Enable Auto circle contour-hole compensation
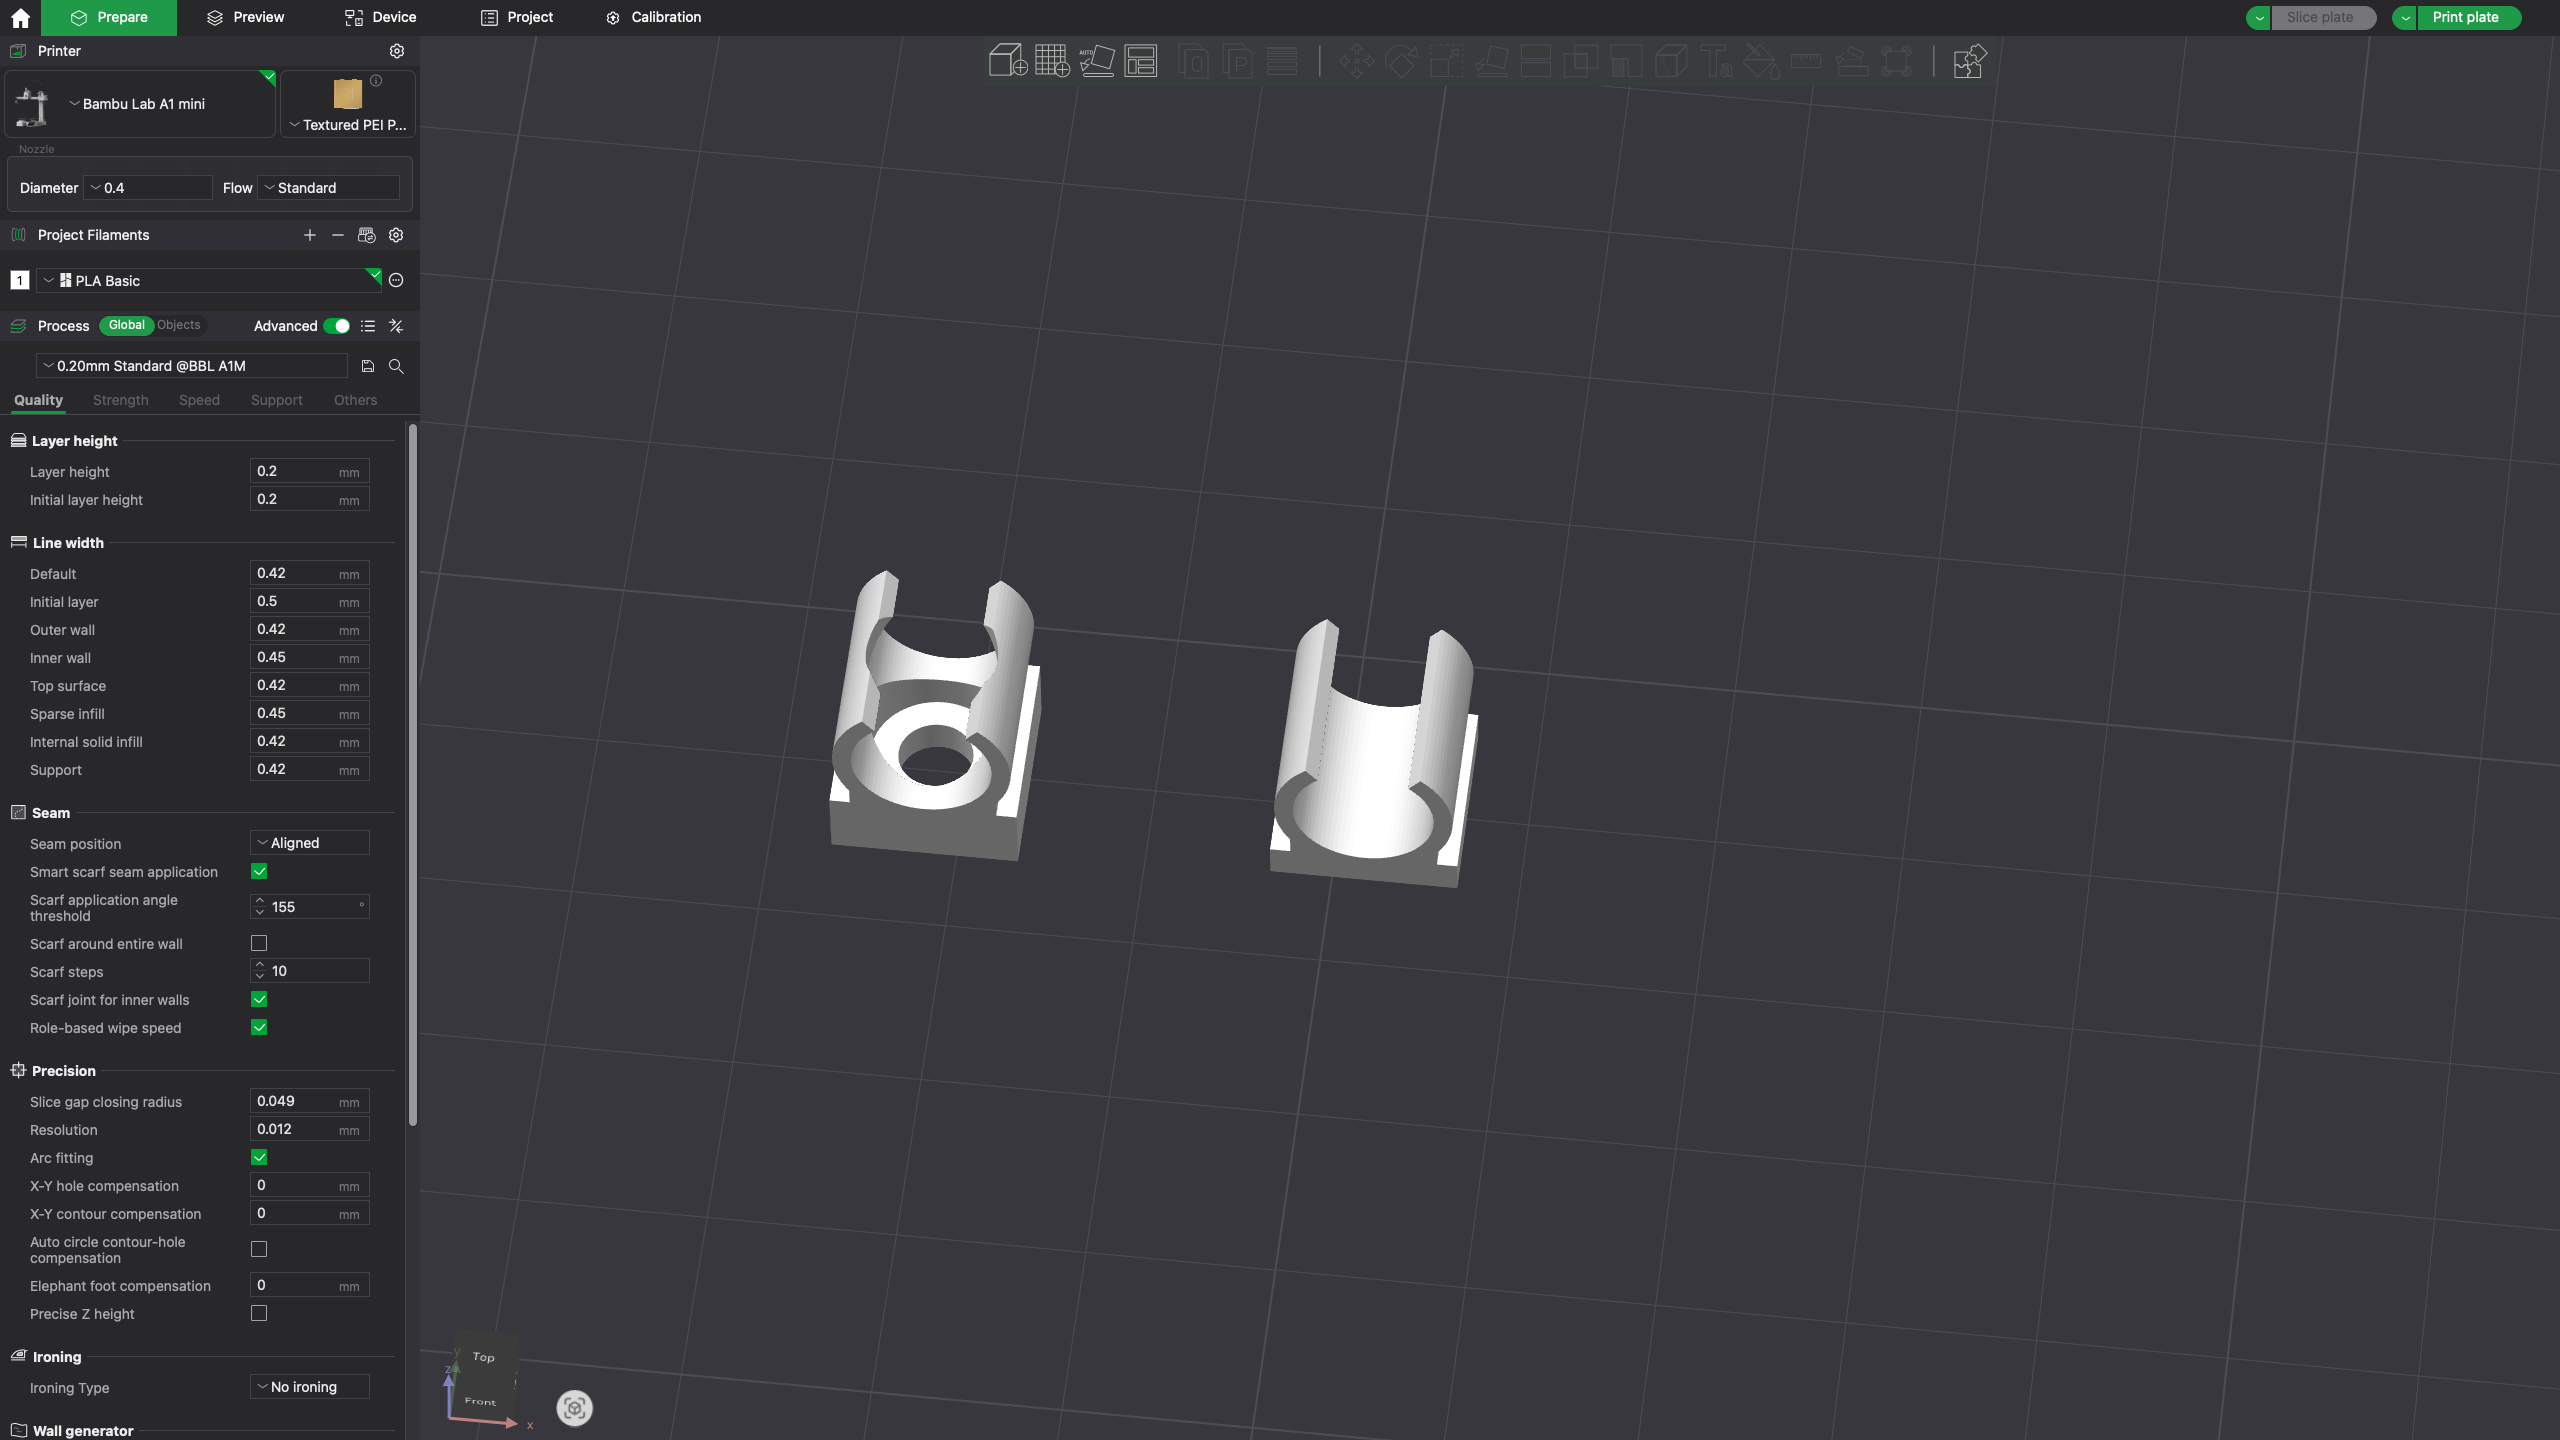Screen dimensions: 2560x1440 [259, 1250]
